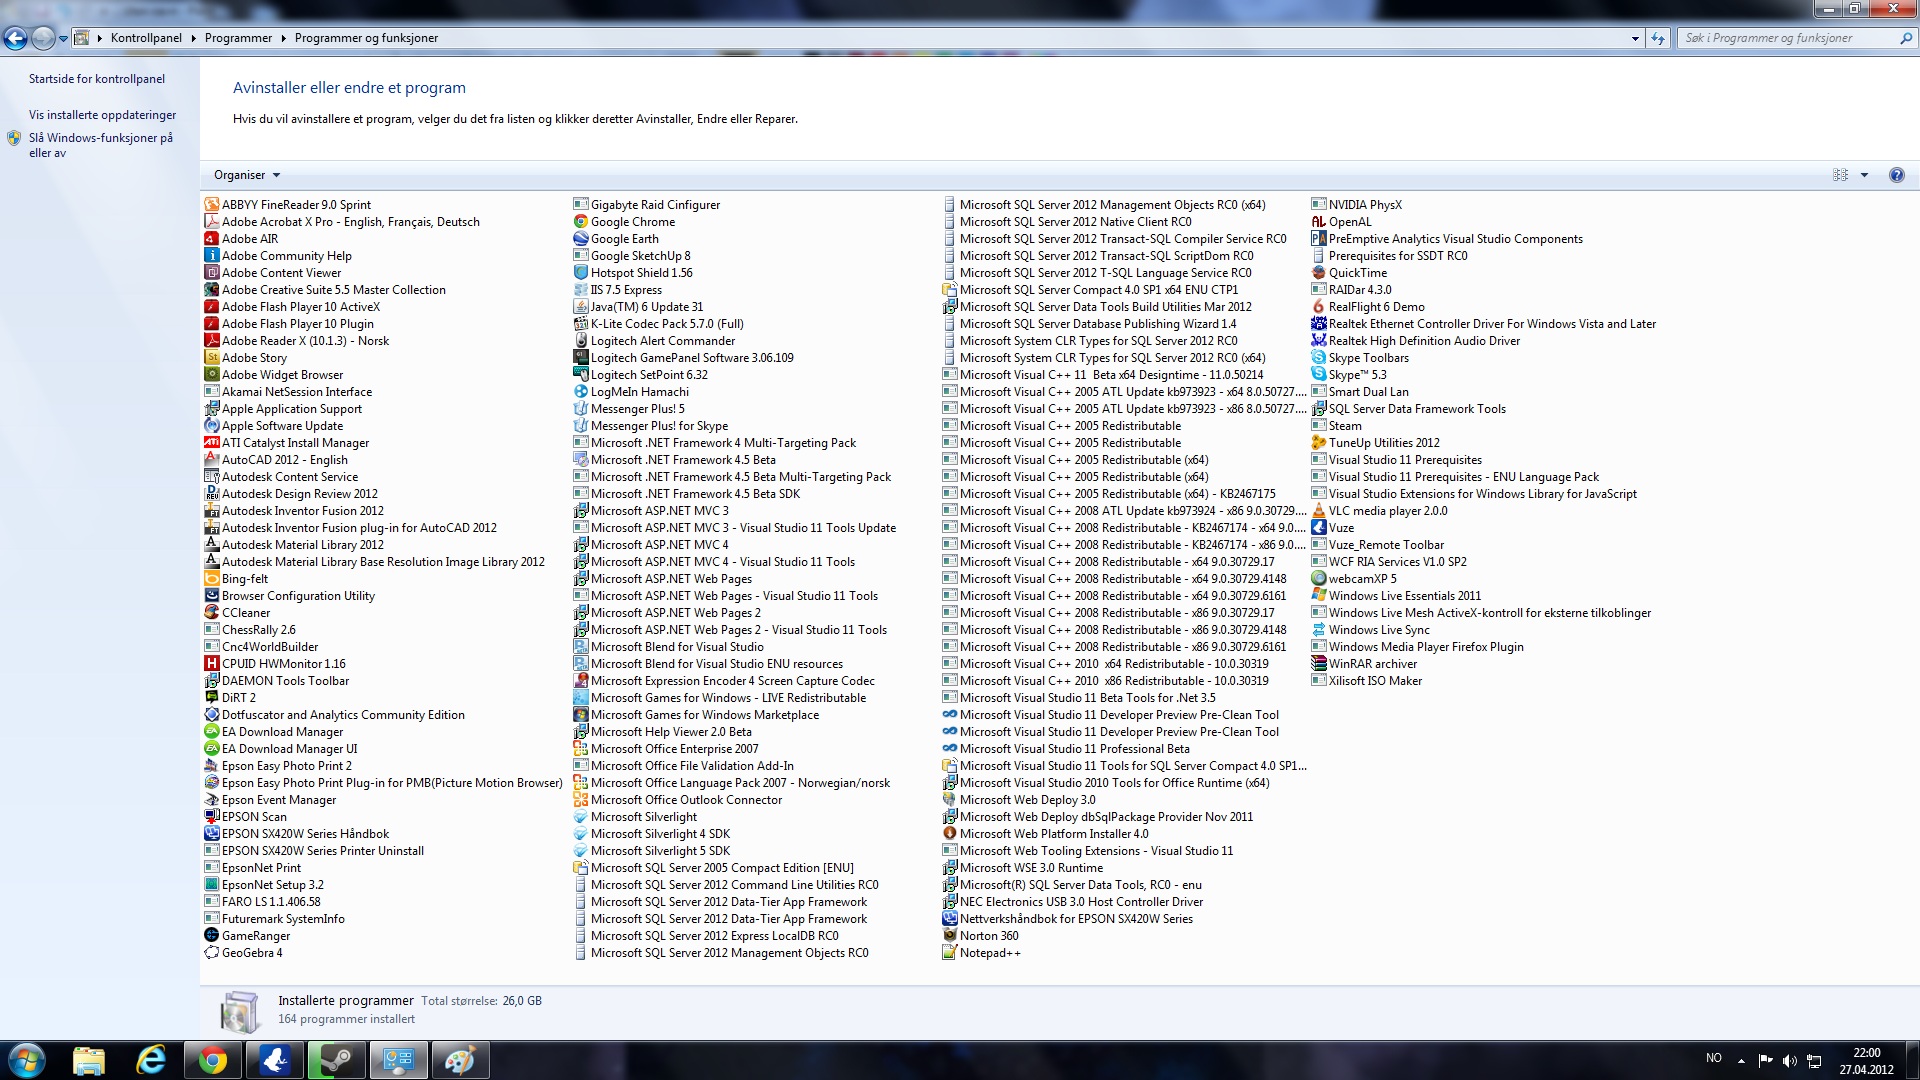
Task: Select Hotspot Shield 1.56 entry
Action: pos(633,273)
